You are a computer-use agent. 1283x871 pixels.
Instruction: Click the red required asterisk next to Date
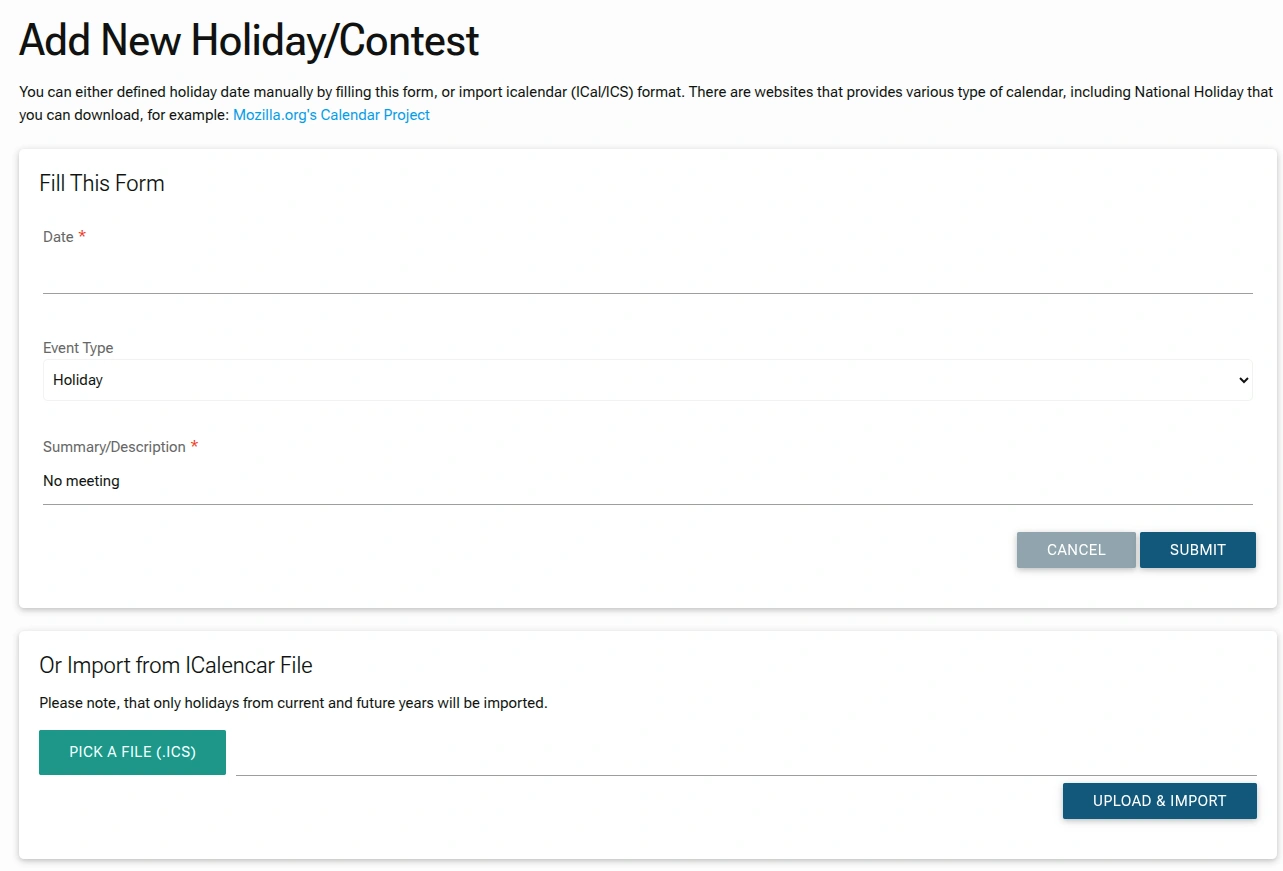point(82,236)
